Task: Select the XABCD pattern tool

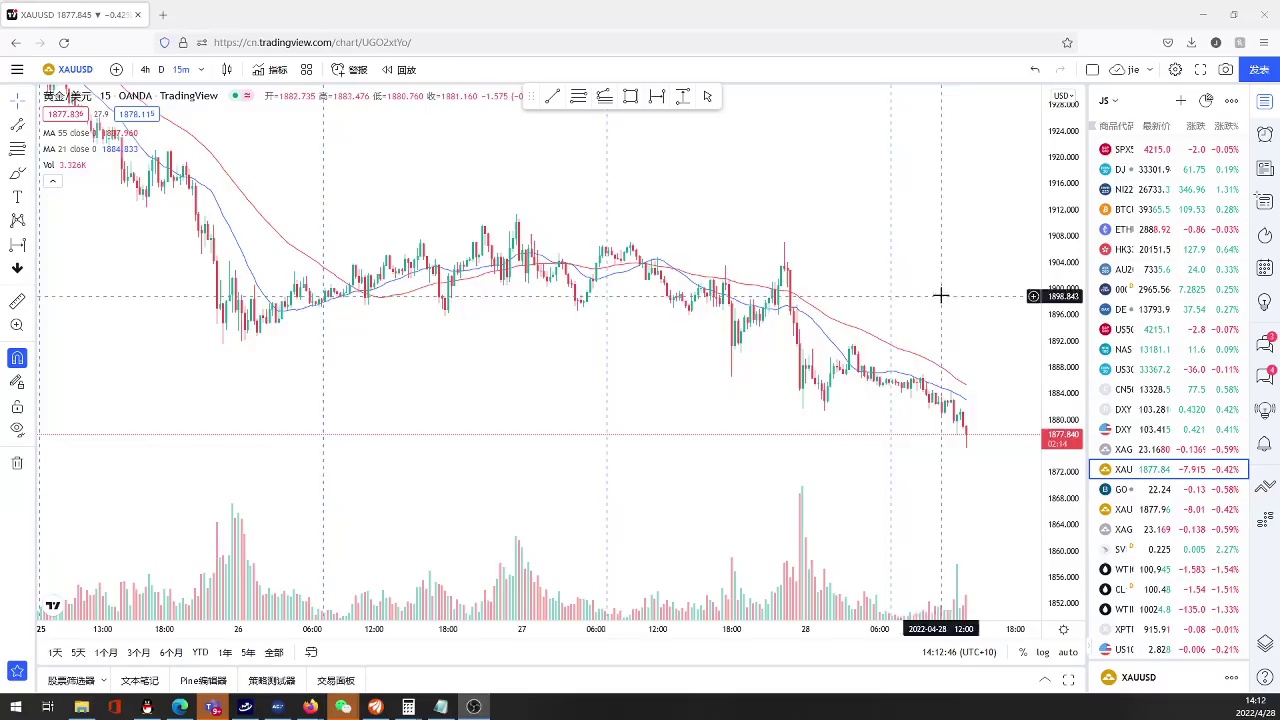Action: [17, 221]
